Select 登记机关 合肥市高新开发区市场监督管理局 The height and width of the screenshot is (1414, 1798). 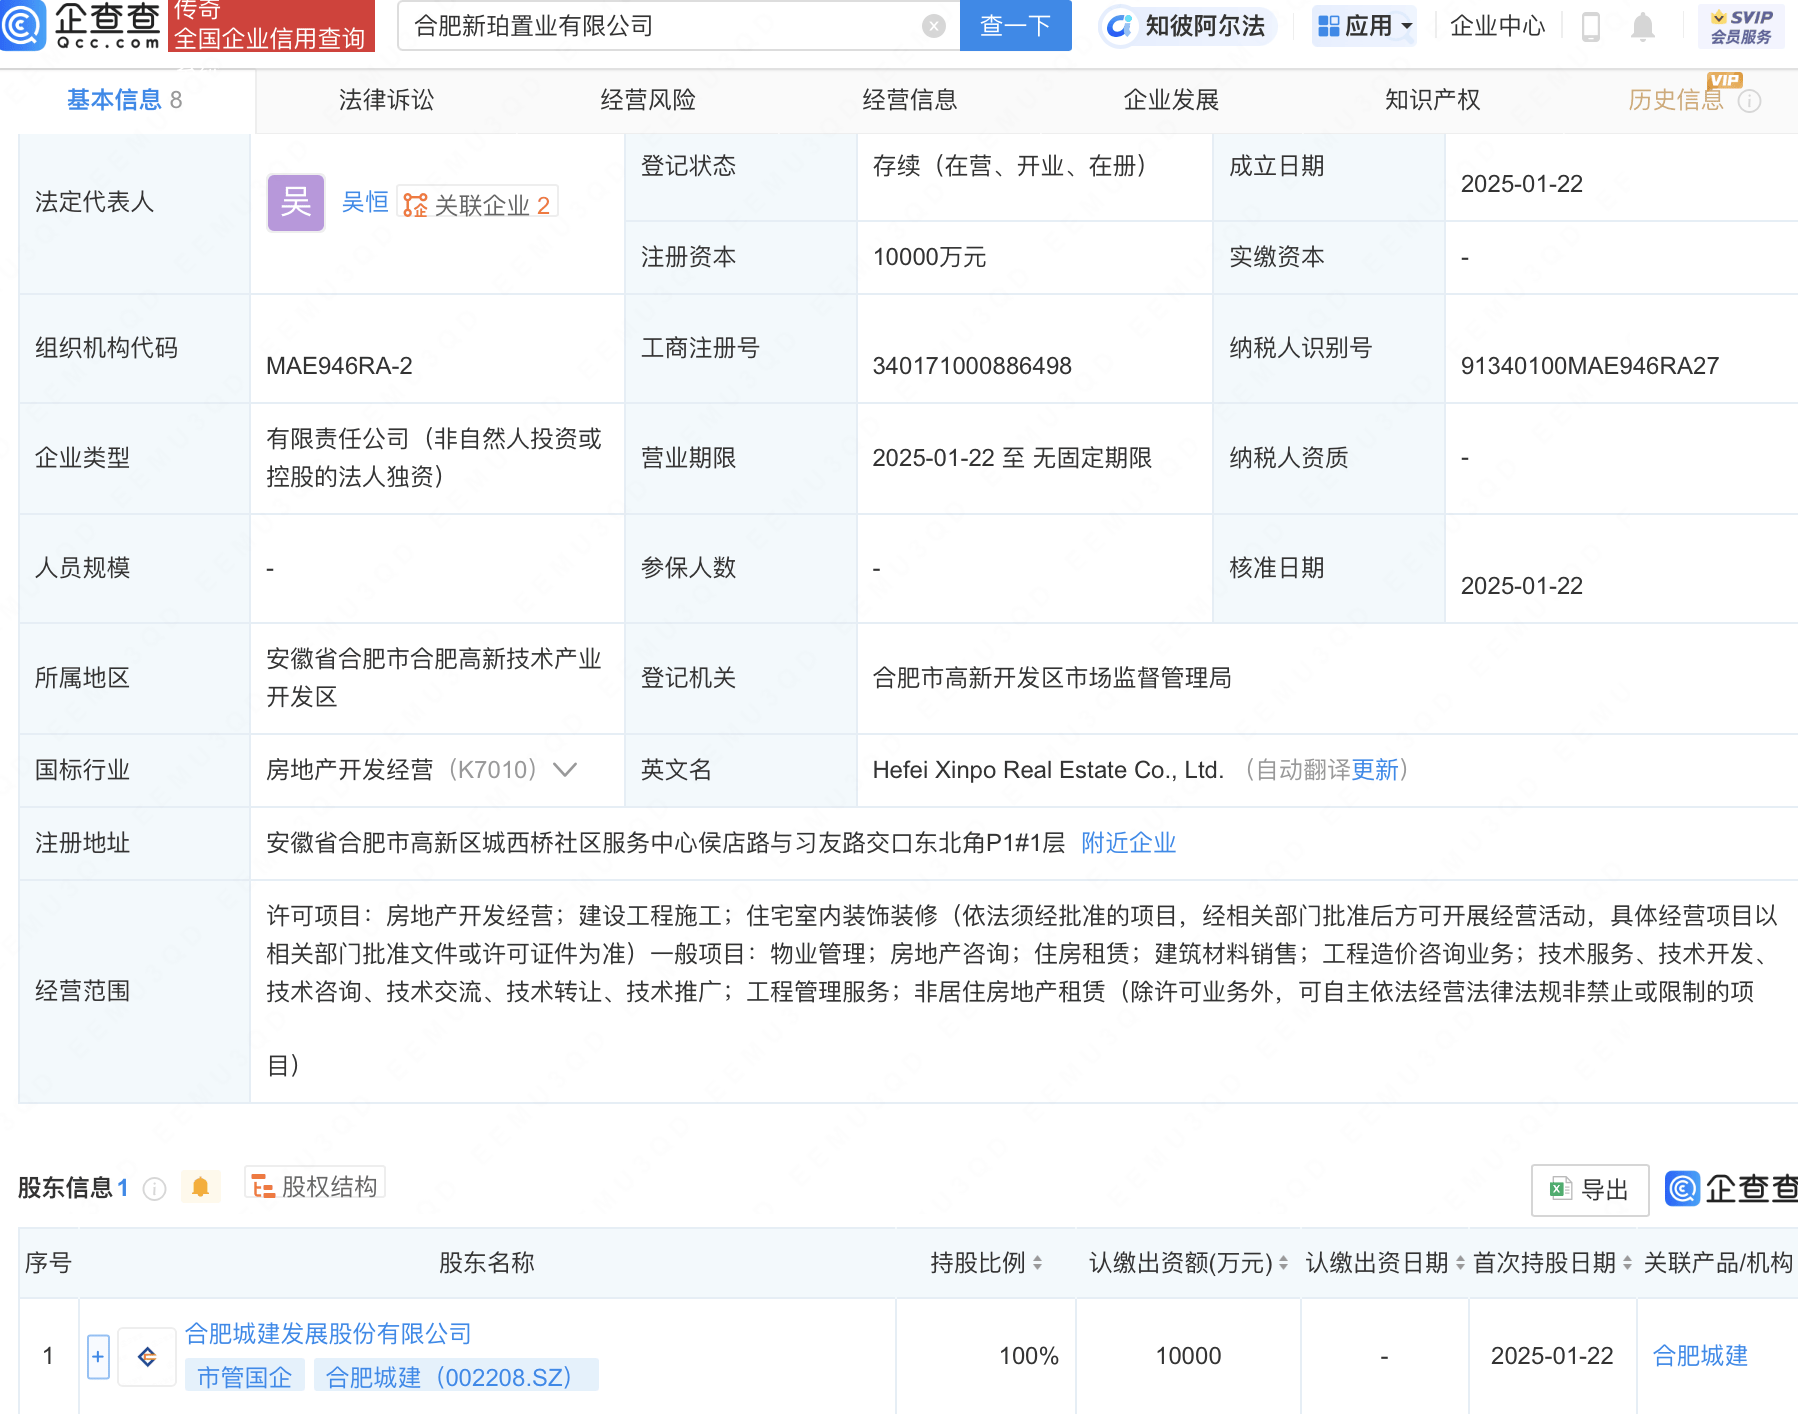pyautogui.click(x=1052, y=678)
